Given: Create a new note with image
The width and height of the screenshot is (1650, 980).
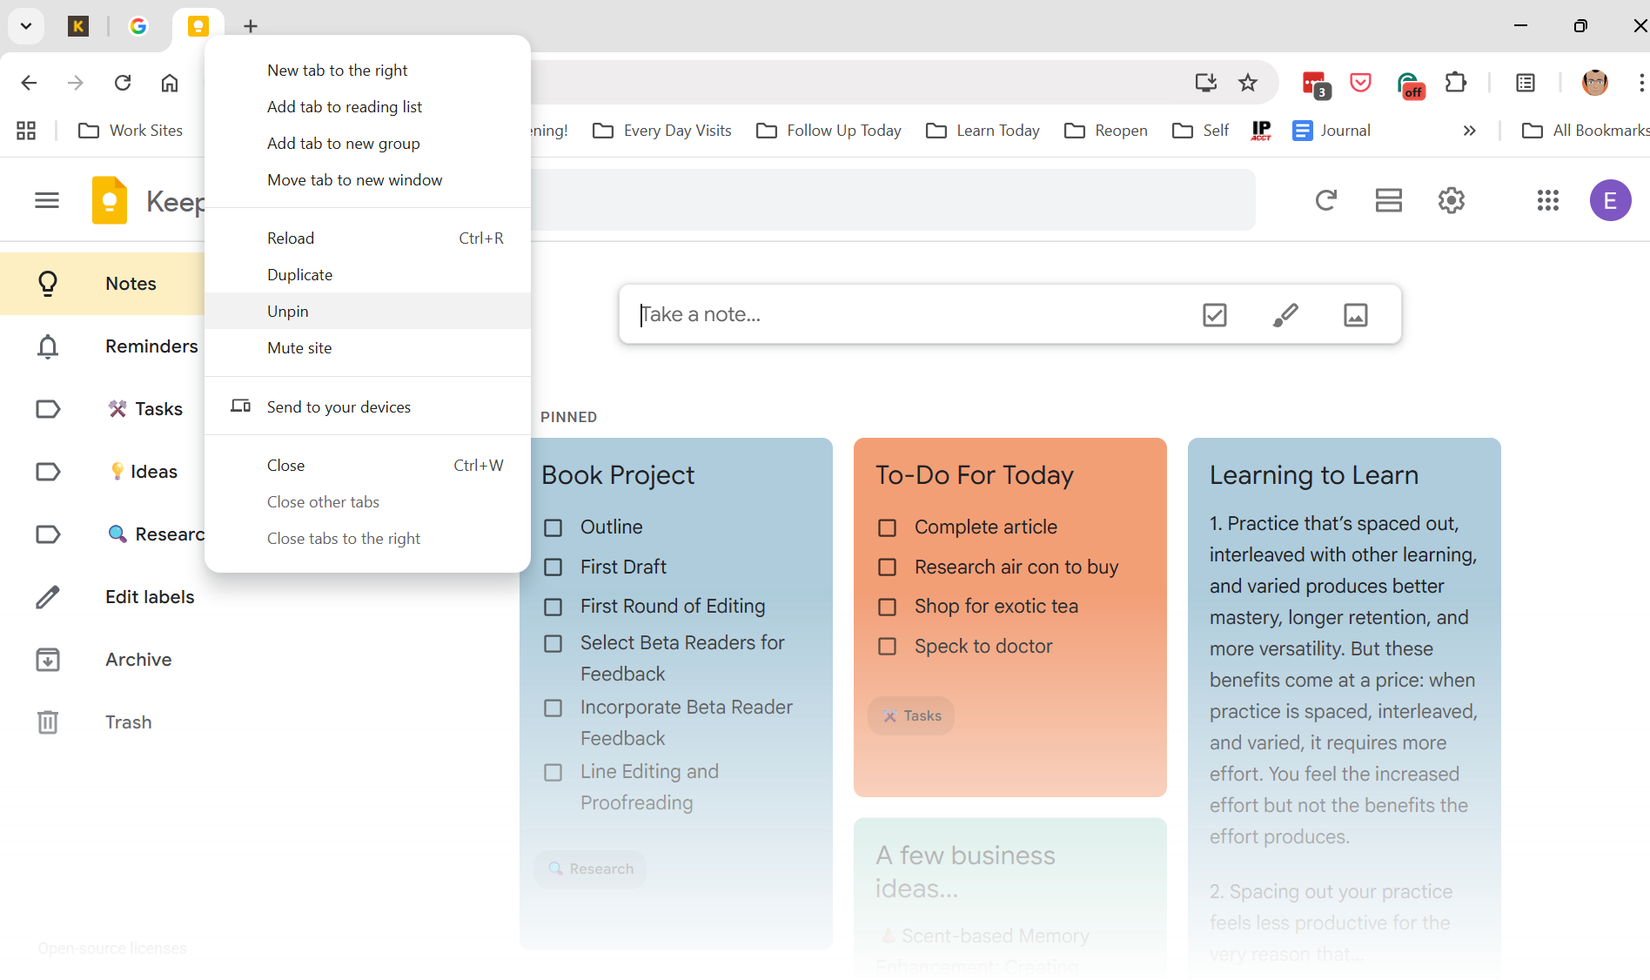Looking at the screenshot, I should (x=1356, y=314).
